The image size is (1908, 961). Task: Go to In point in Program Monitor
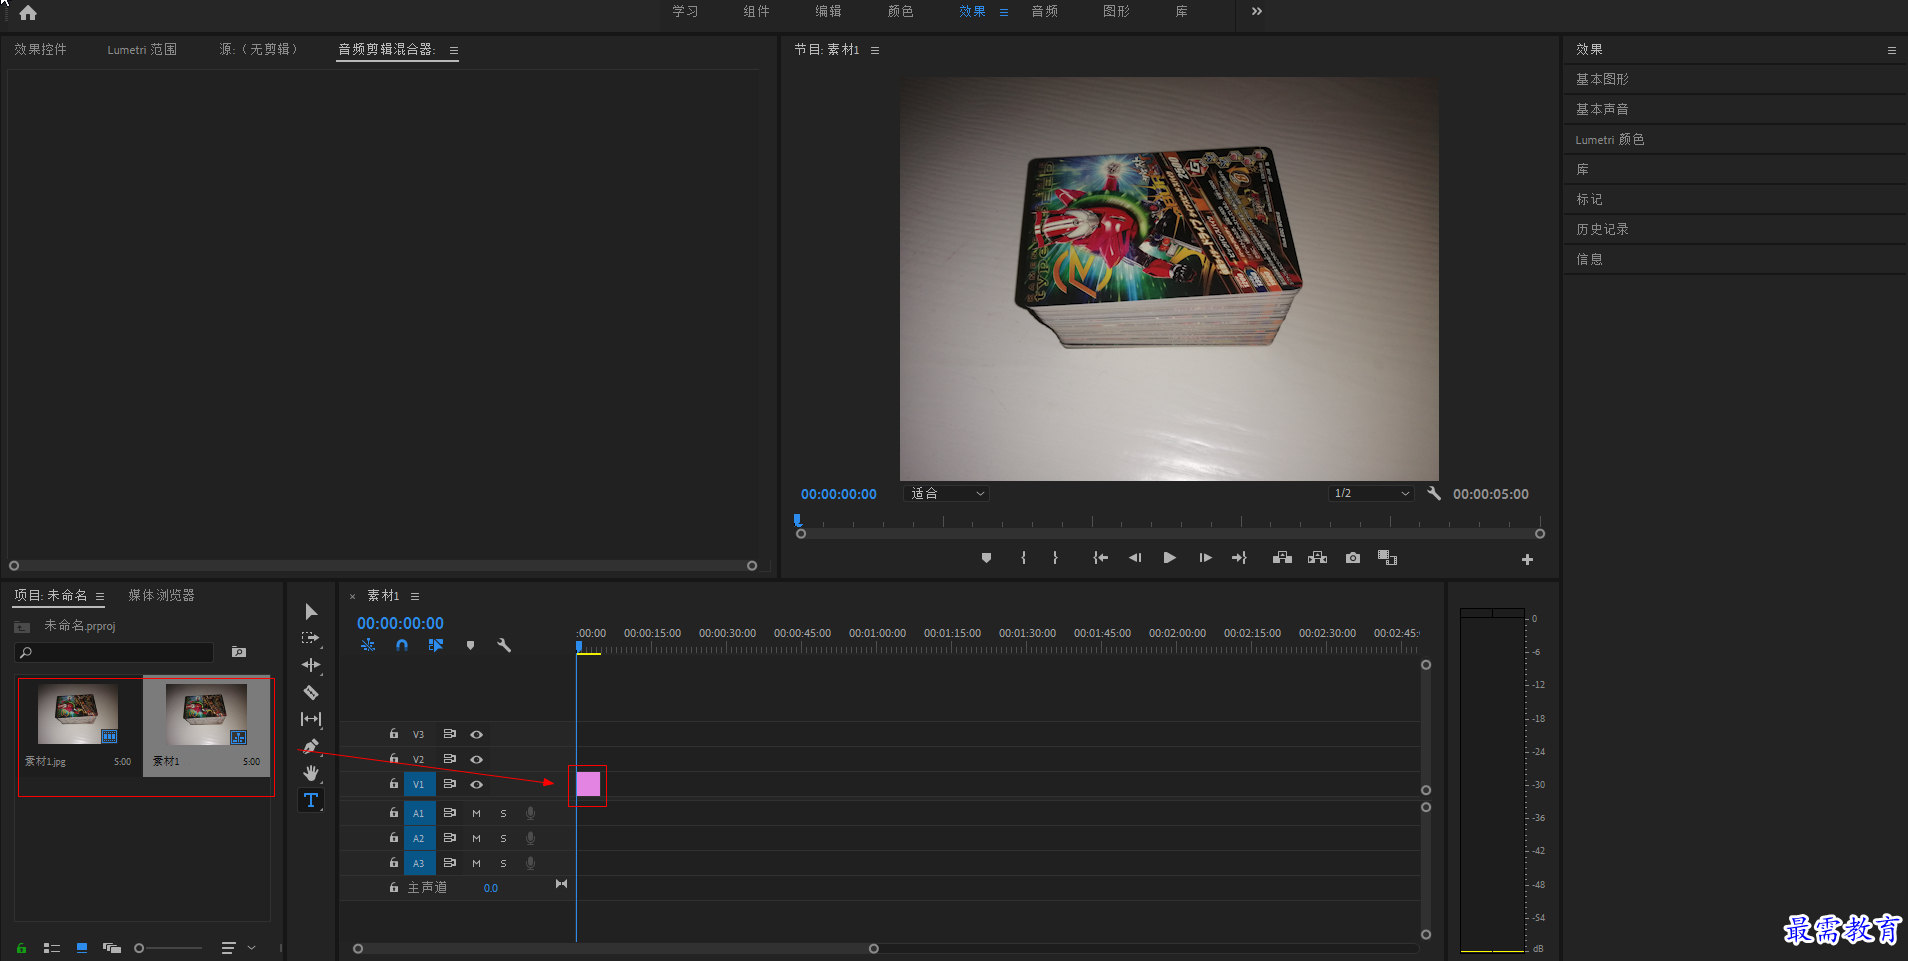click(1100, 558)
